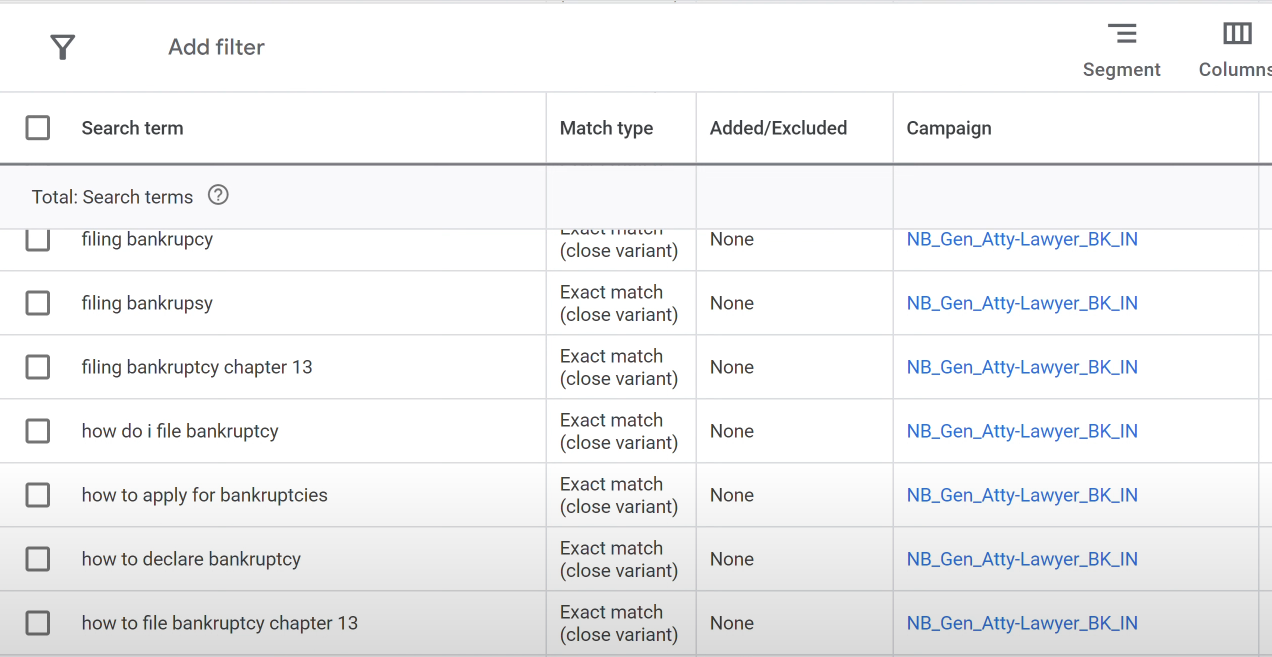Check how to file bankruptcy chapter 13
The height and width of the screenshot is (657, 1272).
38,623
